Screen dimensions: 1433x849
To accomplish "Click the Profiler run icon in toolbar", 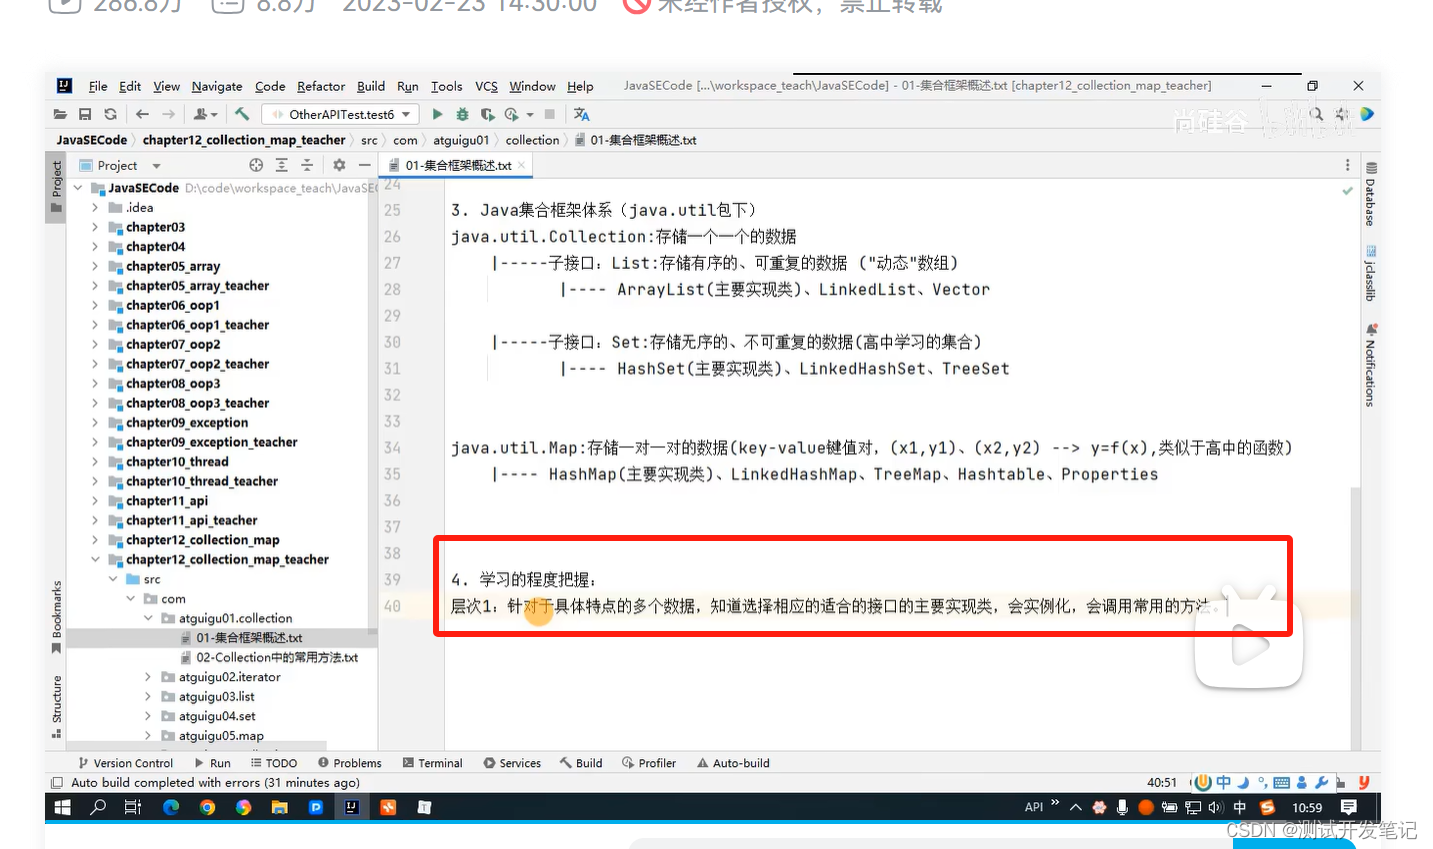I will [x=512, y=114].
